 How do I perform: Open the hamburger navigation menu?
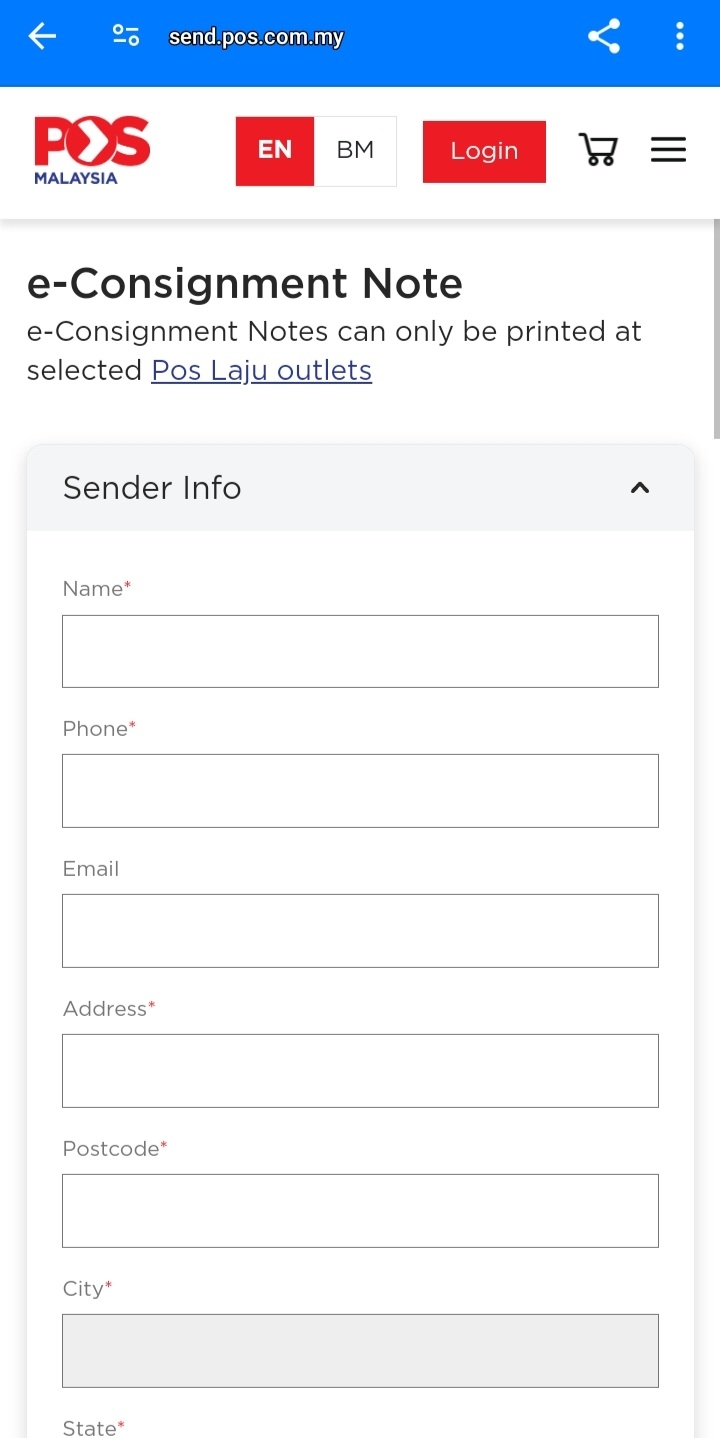pyautogui.click(x=668, y=151)
